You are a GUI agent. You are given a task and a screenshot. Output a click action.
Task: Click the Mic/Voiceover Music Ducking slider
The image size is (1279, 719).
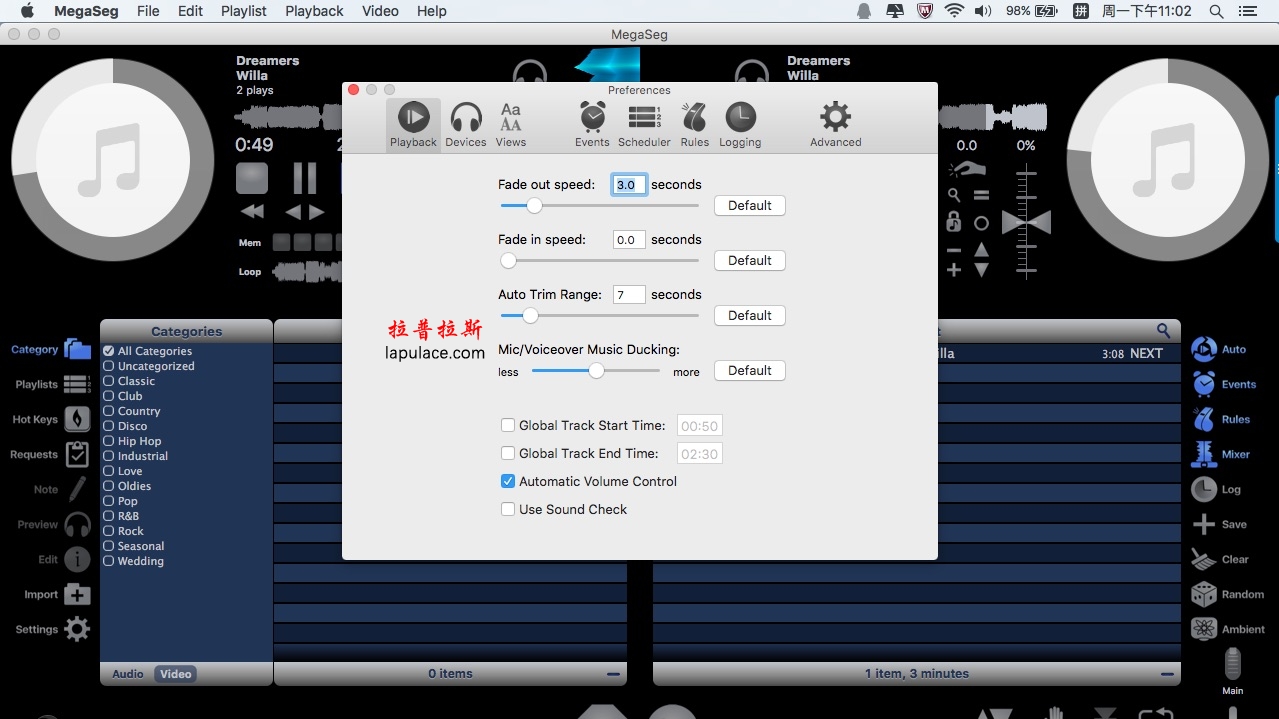tap(596, 371)
